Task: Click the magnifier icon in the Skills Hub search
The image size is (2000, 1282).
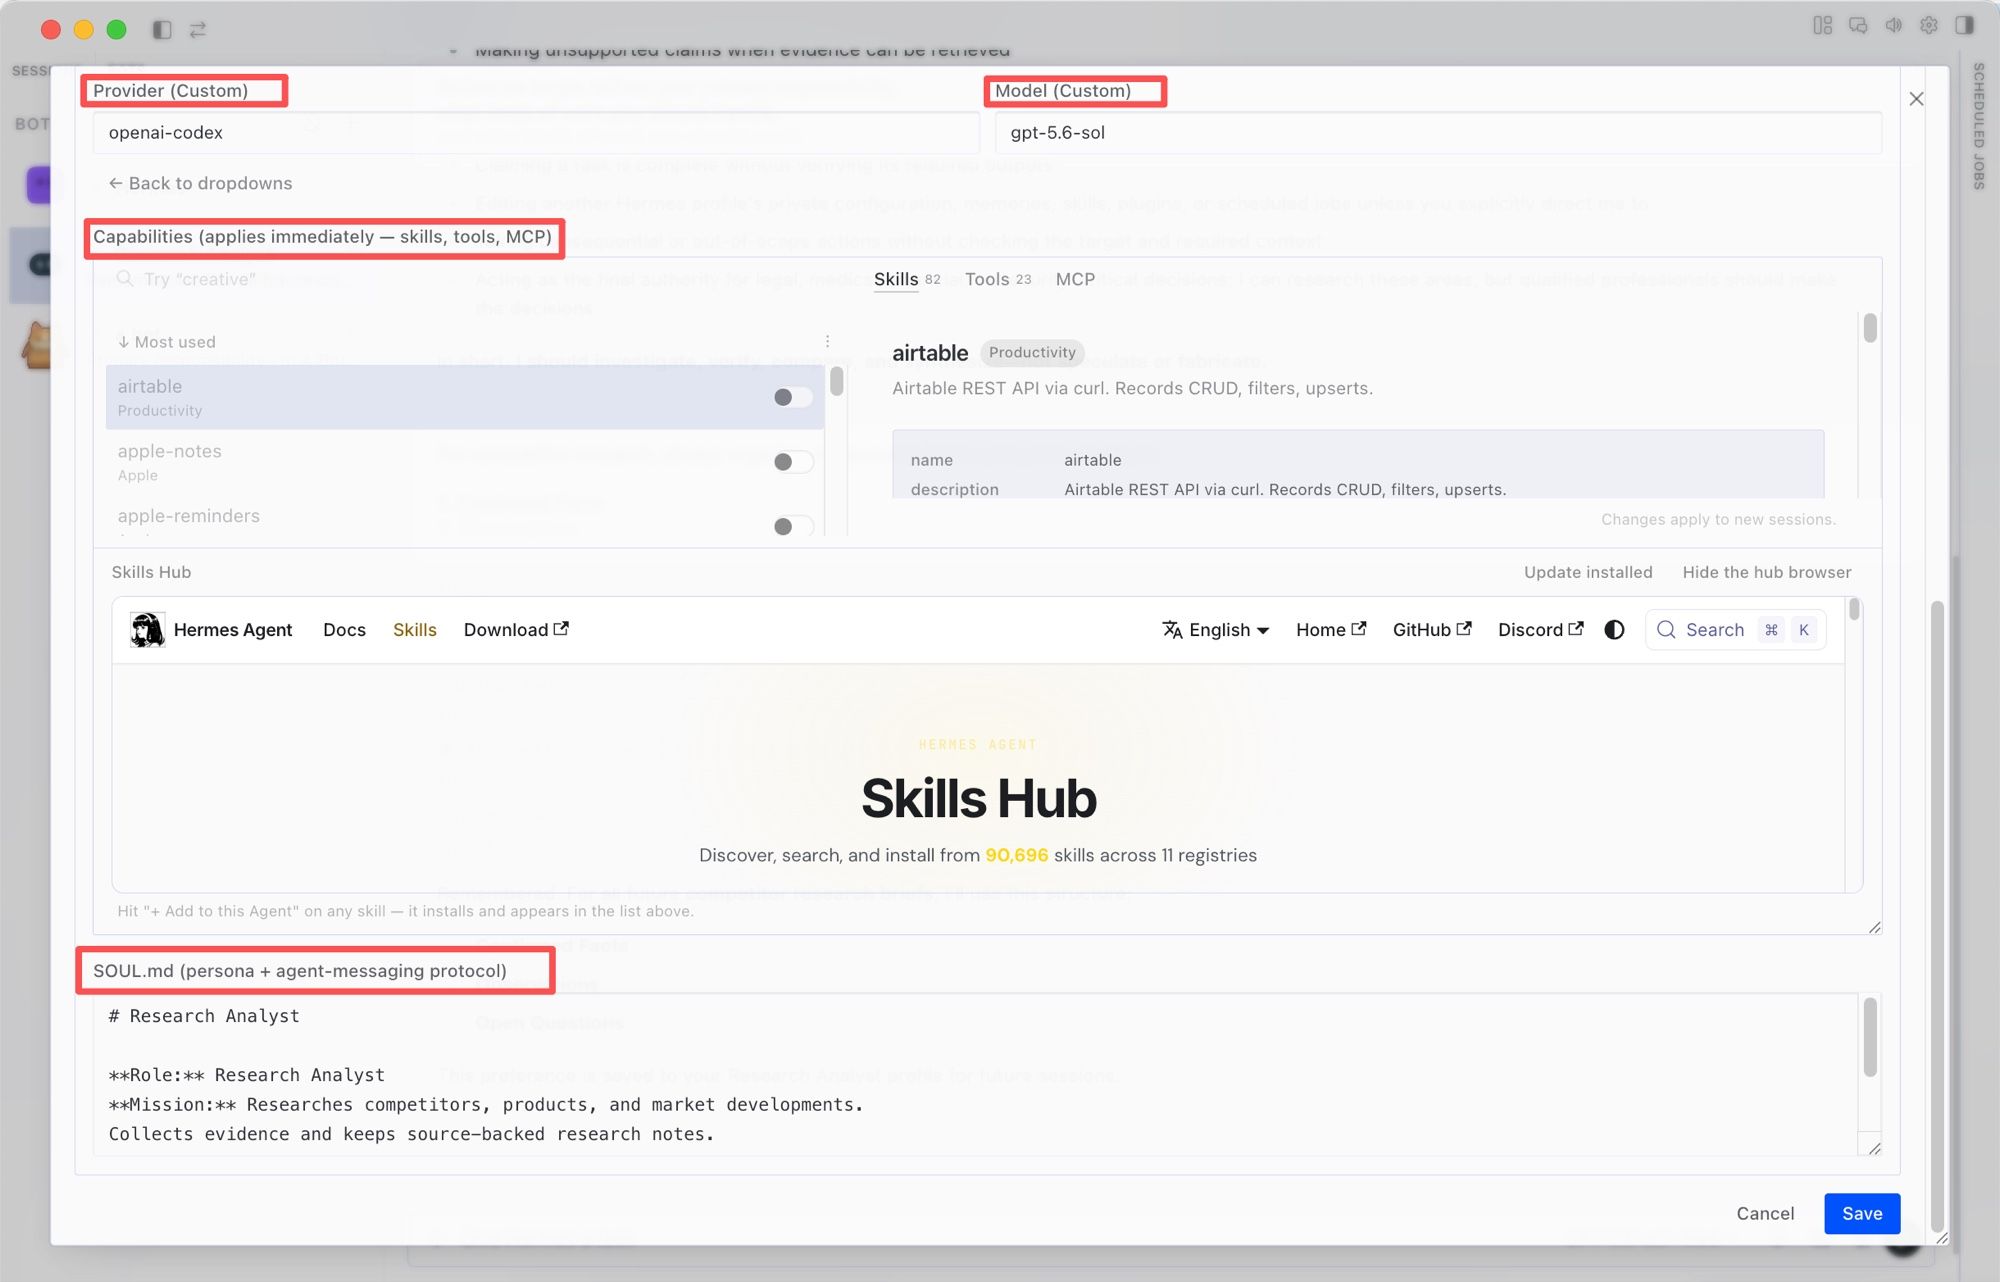Action: 1666,629
